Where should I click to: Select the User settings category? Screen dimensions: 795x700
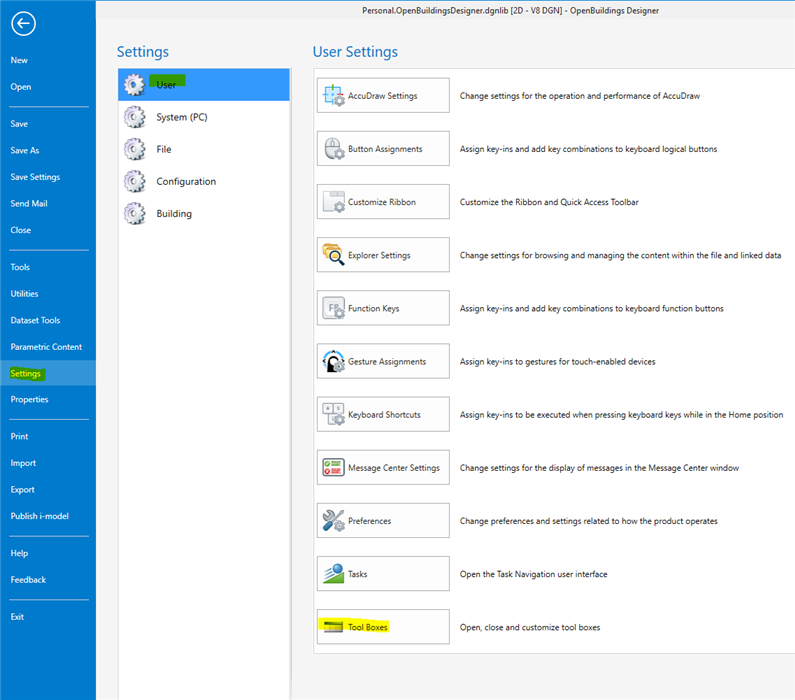[x=204, y=85]
